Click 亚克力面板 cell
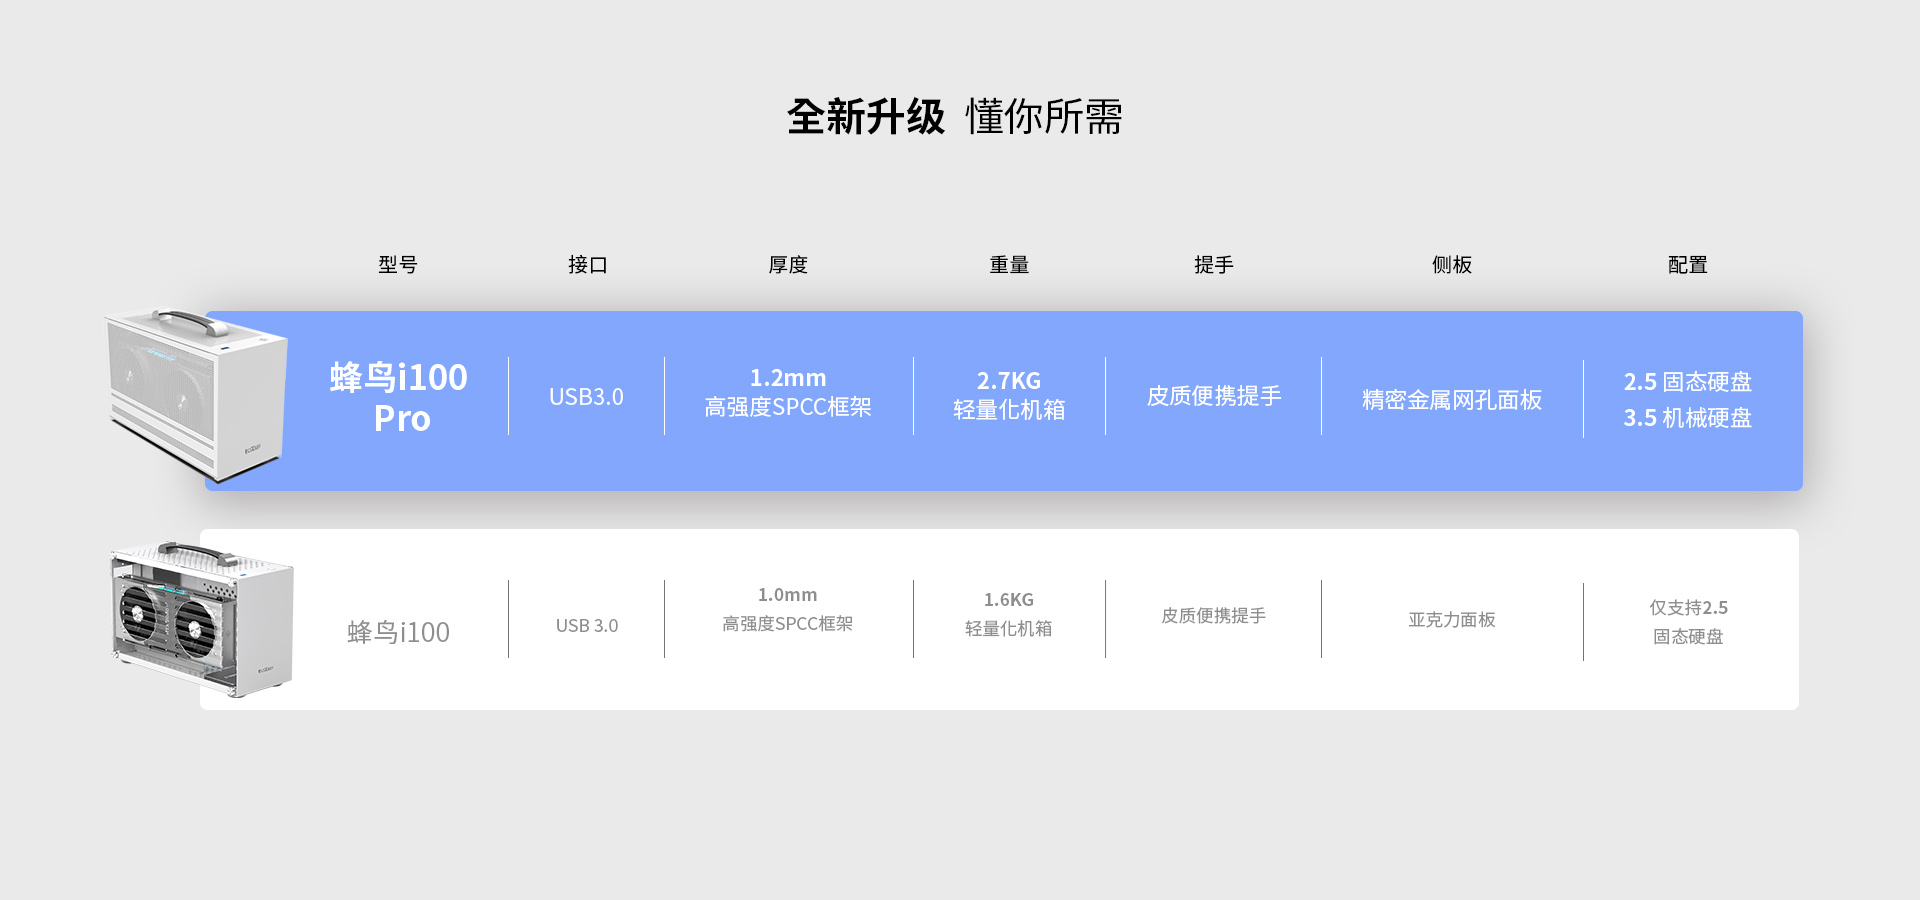Image resolution: width=1920 pixels, height=900 pixels. (x=1452, y=620)
